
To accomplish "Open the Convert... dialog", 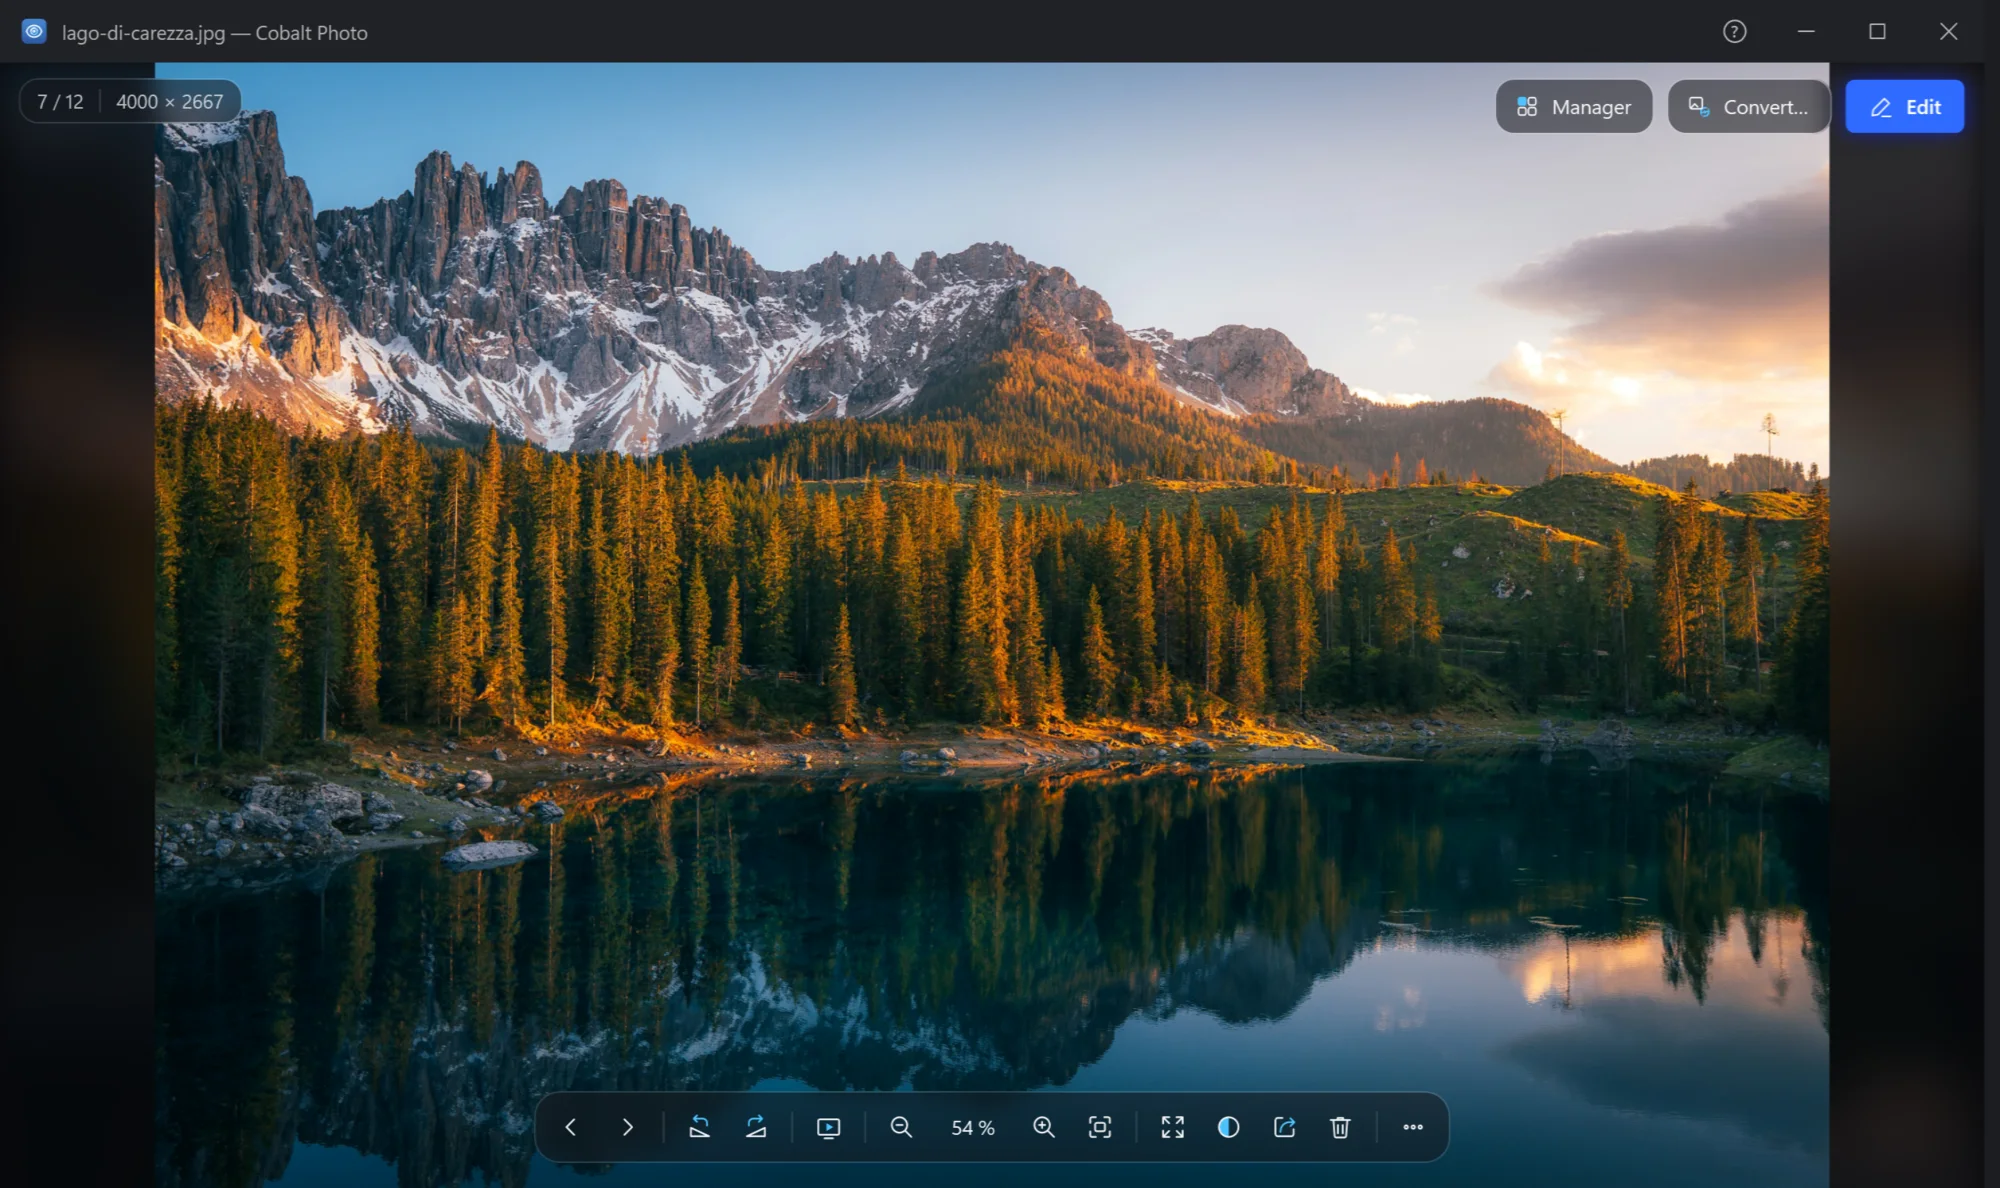I will (1748, 107).
